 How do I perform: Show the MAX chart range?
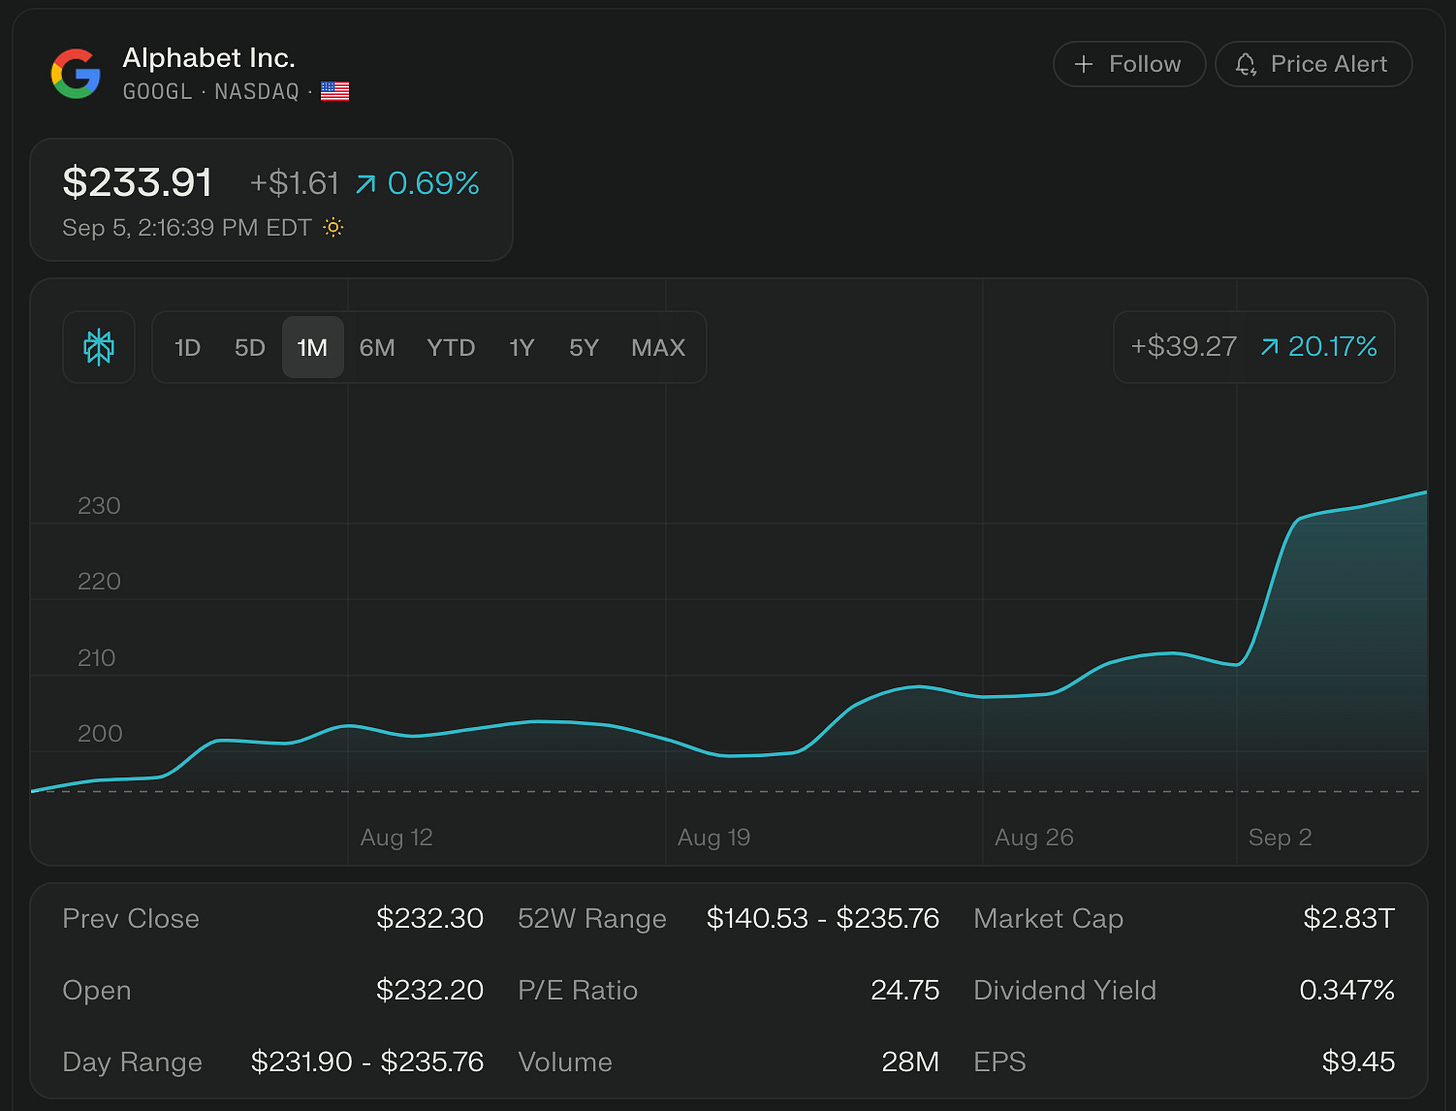tap(658, 347)
